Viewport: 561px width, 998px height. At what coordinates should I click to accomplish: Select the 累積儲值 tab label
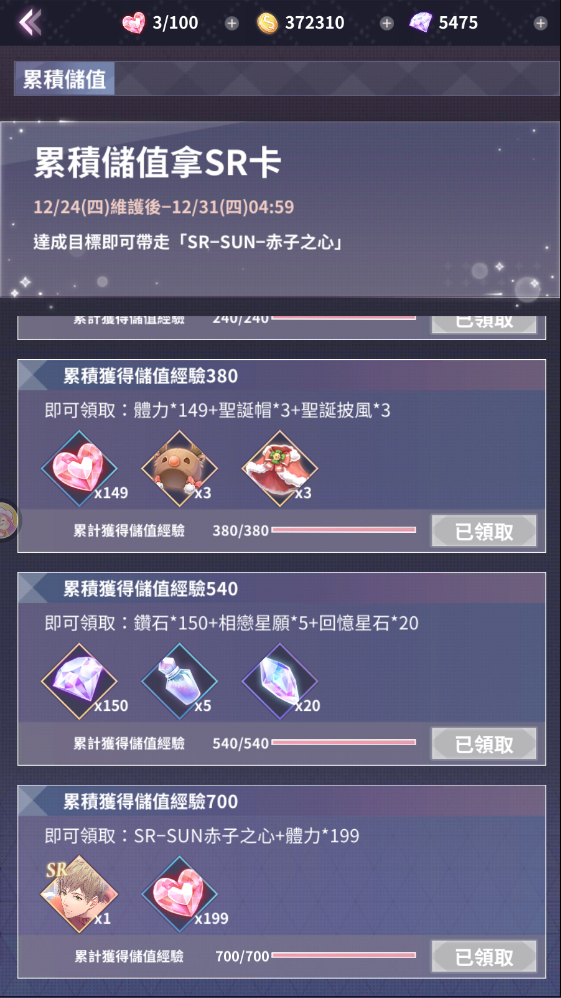click(x=64, y=79)
